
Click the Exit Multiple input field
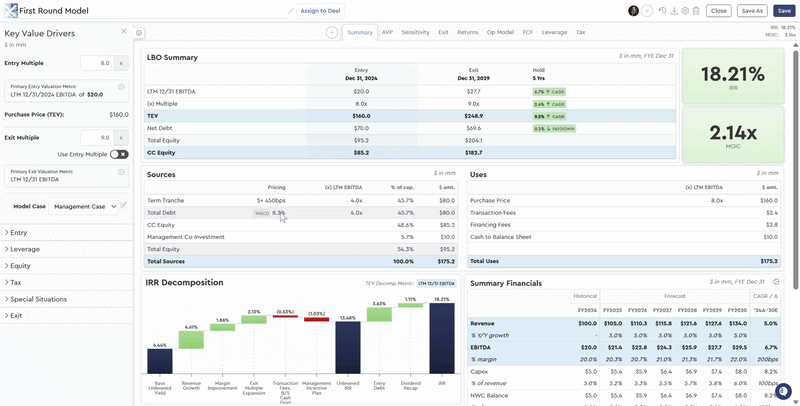[x=97, y=138]
